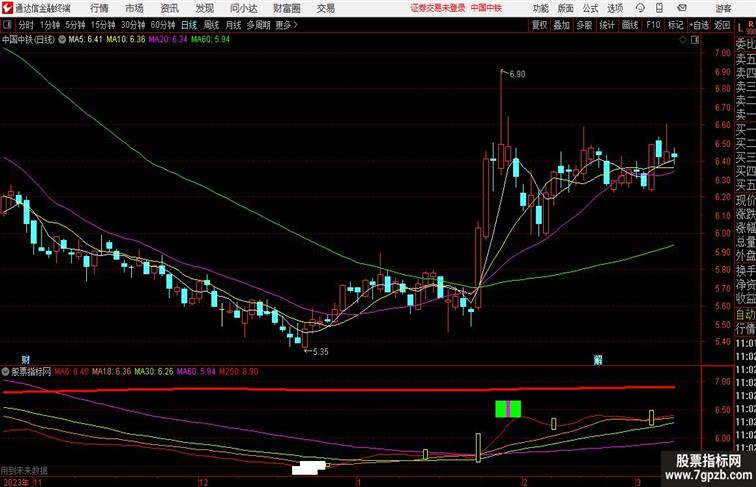Image resolution: width=756 pixels, height=487 pixels.
Task: Switch to 1分钟 period tab
Action: [50, 25]
